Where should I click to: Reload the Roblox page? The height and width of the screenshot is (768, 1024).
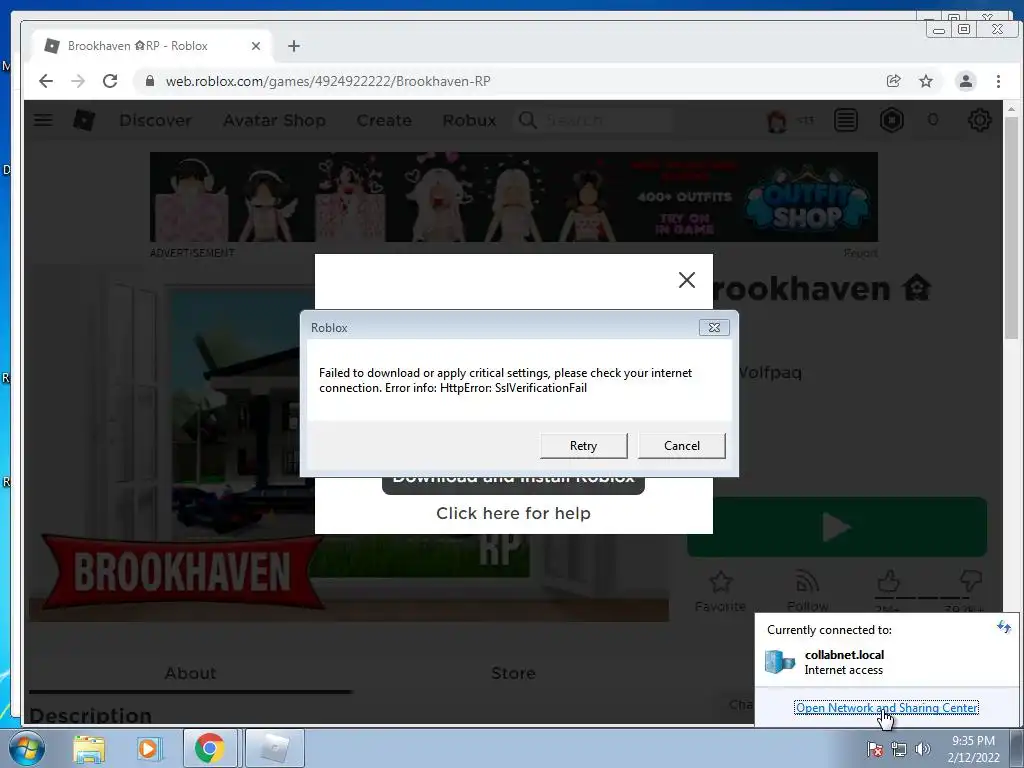(x=110, y=81)
